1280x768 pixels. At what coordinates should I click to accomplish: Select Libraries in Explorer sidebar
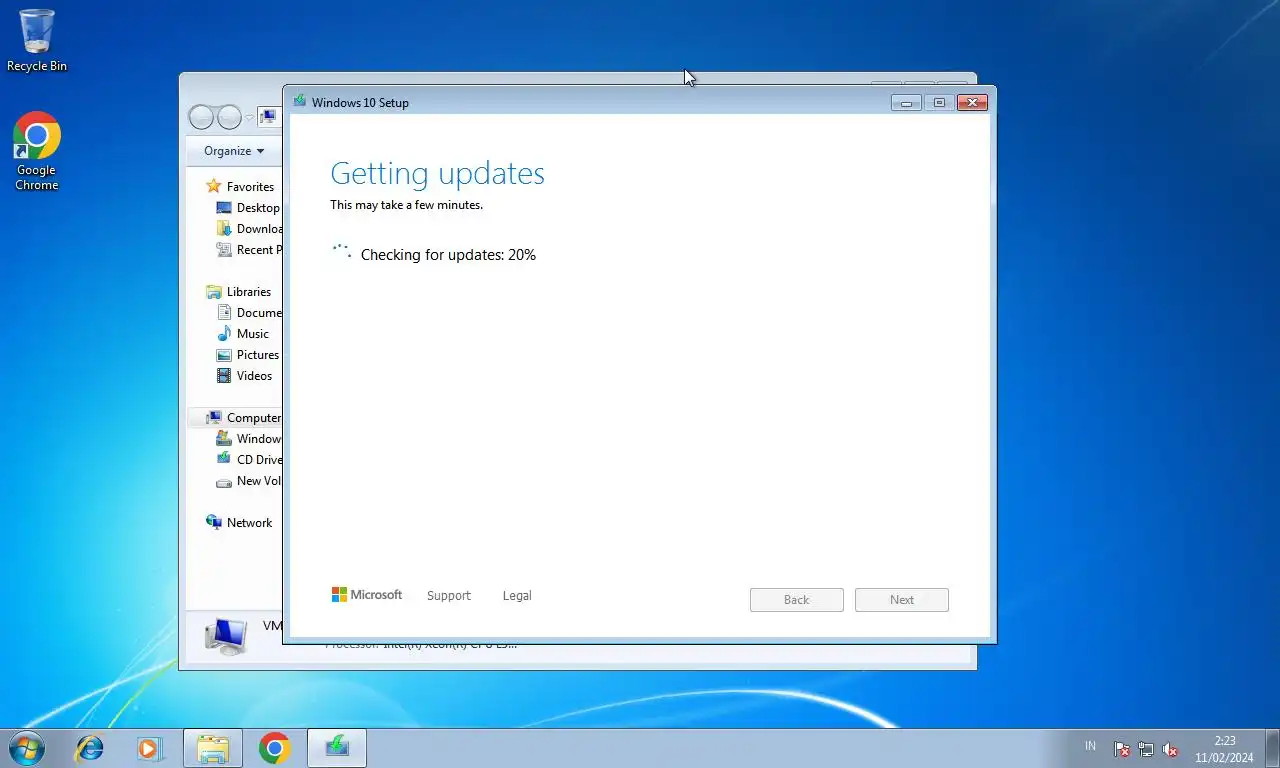pyautogui.click(x=249, y=292)
